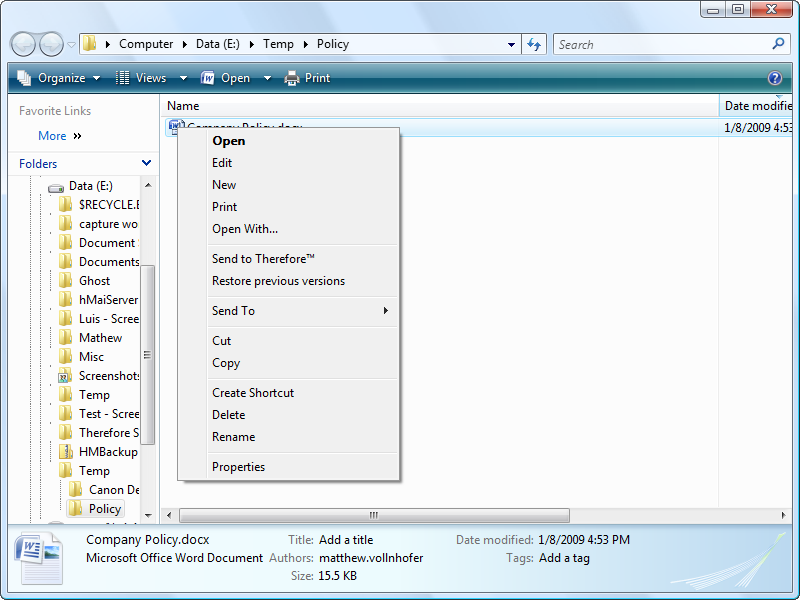Collapse the Folders pane with its chevron

146,162
